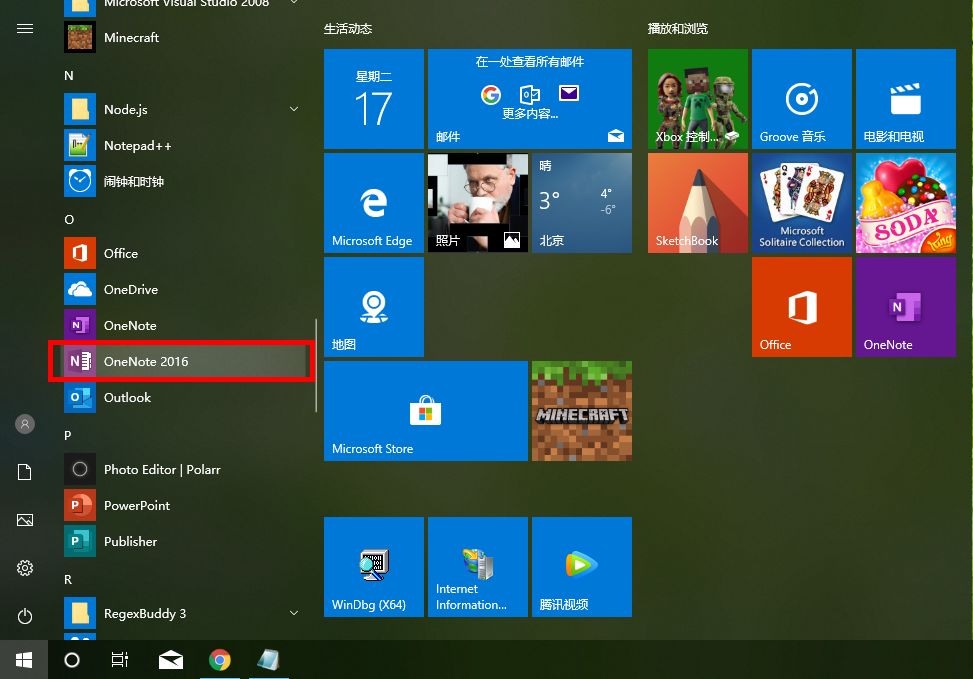The image size is (973, 679).
Task: Click the 生活动态 group title
Action: [348, 29]
